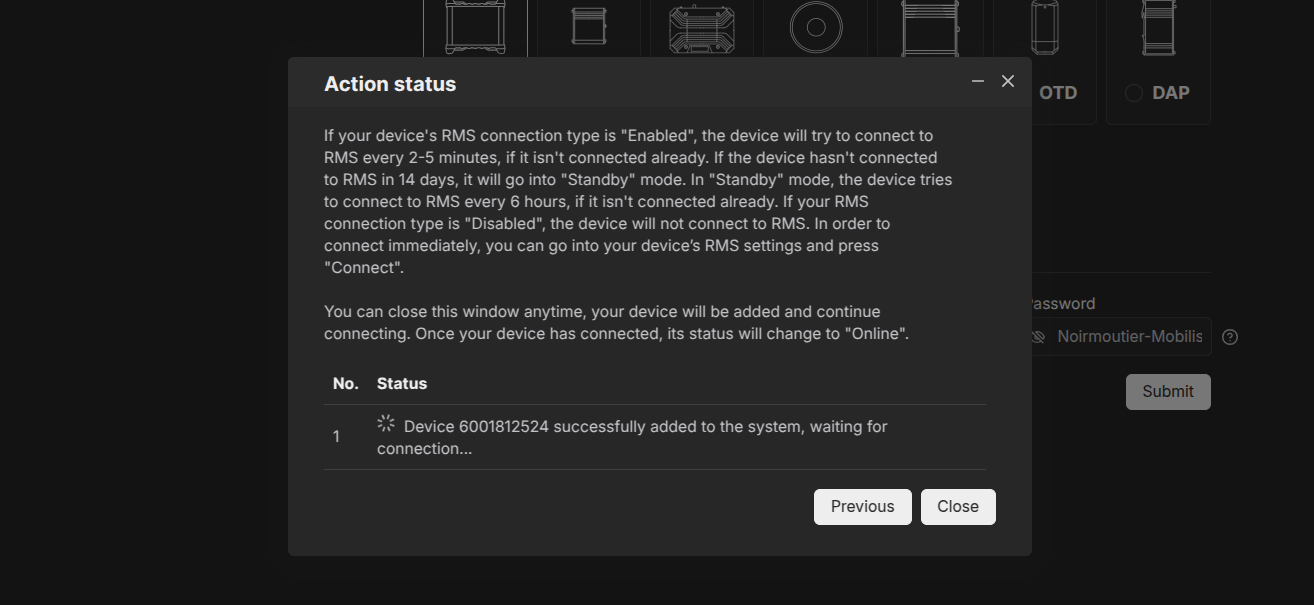Choose the OTD device type label
1314x605 pixels.
click(1058, 93)
